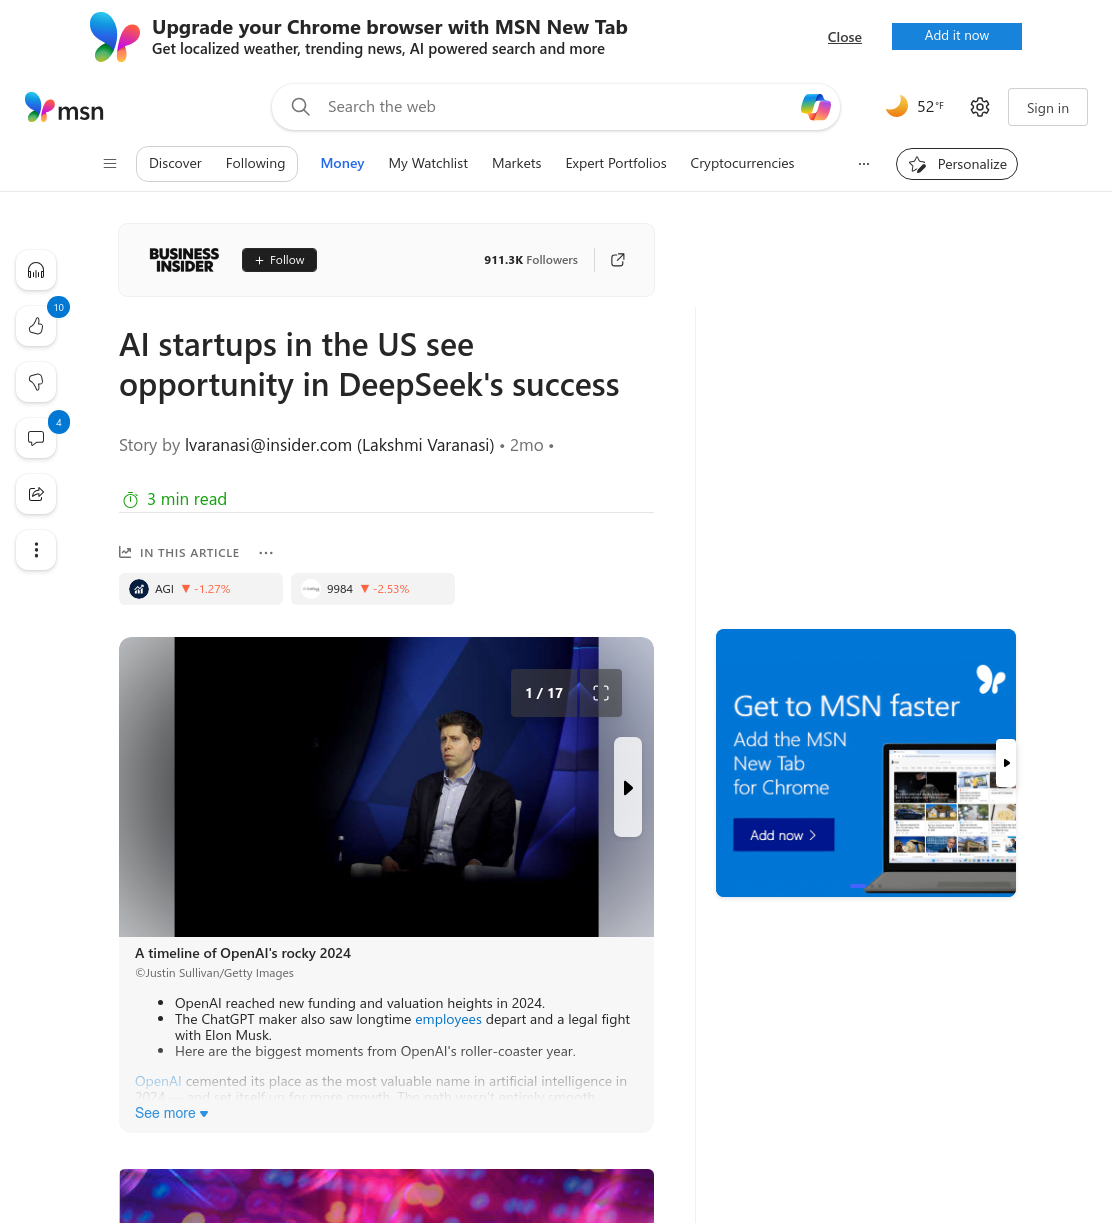The height and width of the screenshot is (1223, 1112).
Task: Click the Get to MSN faster ad
Action: 866,763
